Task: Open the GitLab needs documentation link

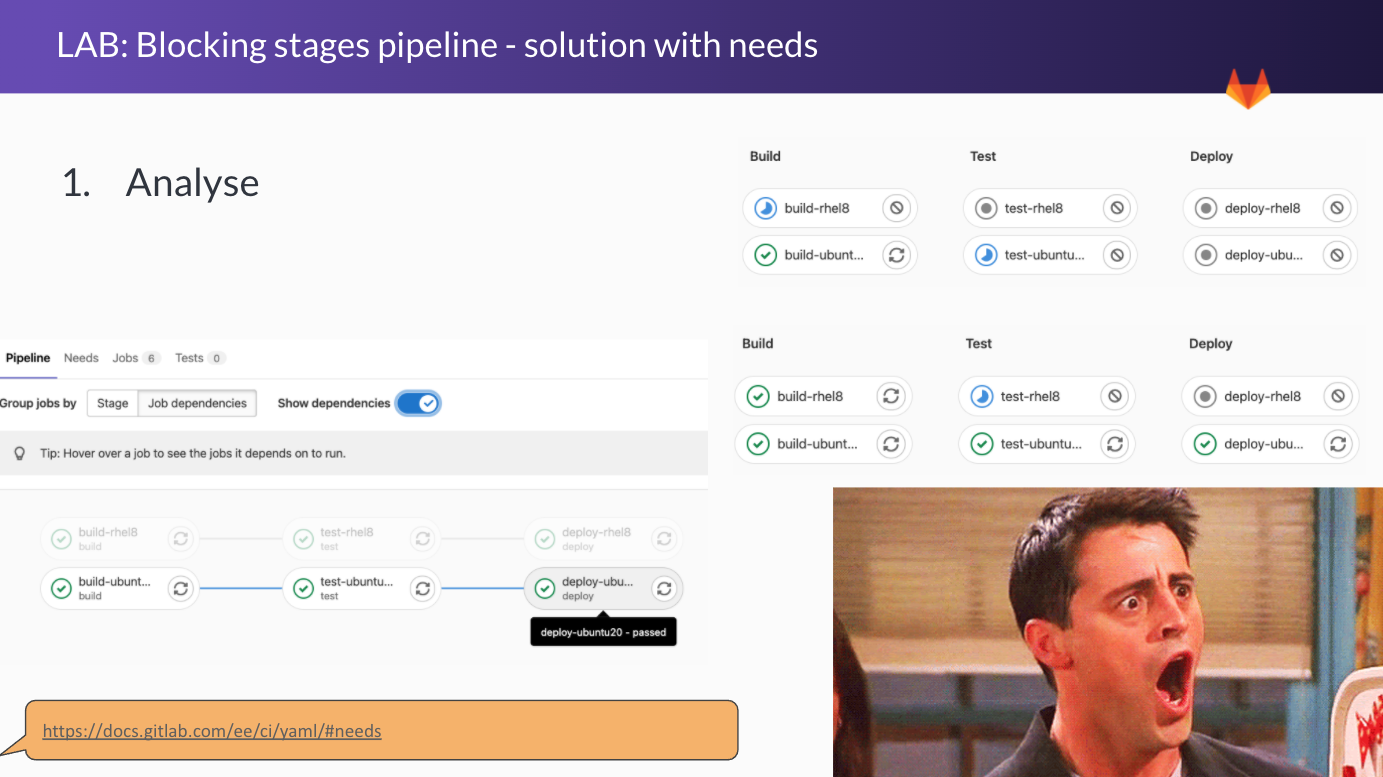Action: coord(211,730)
